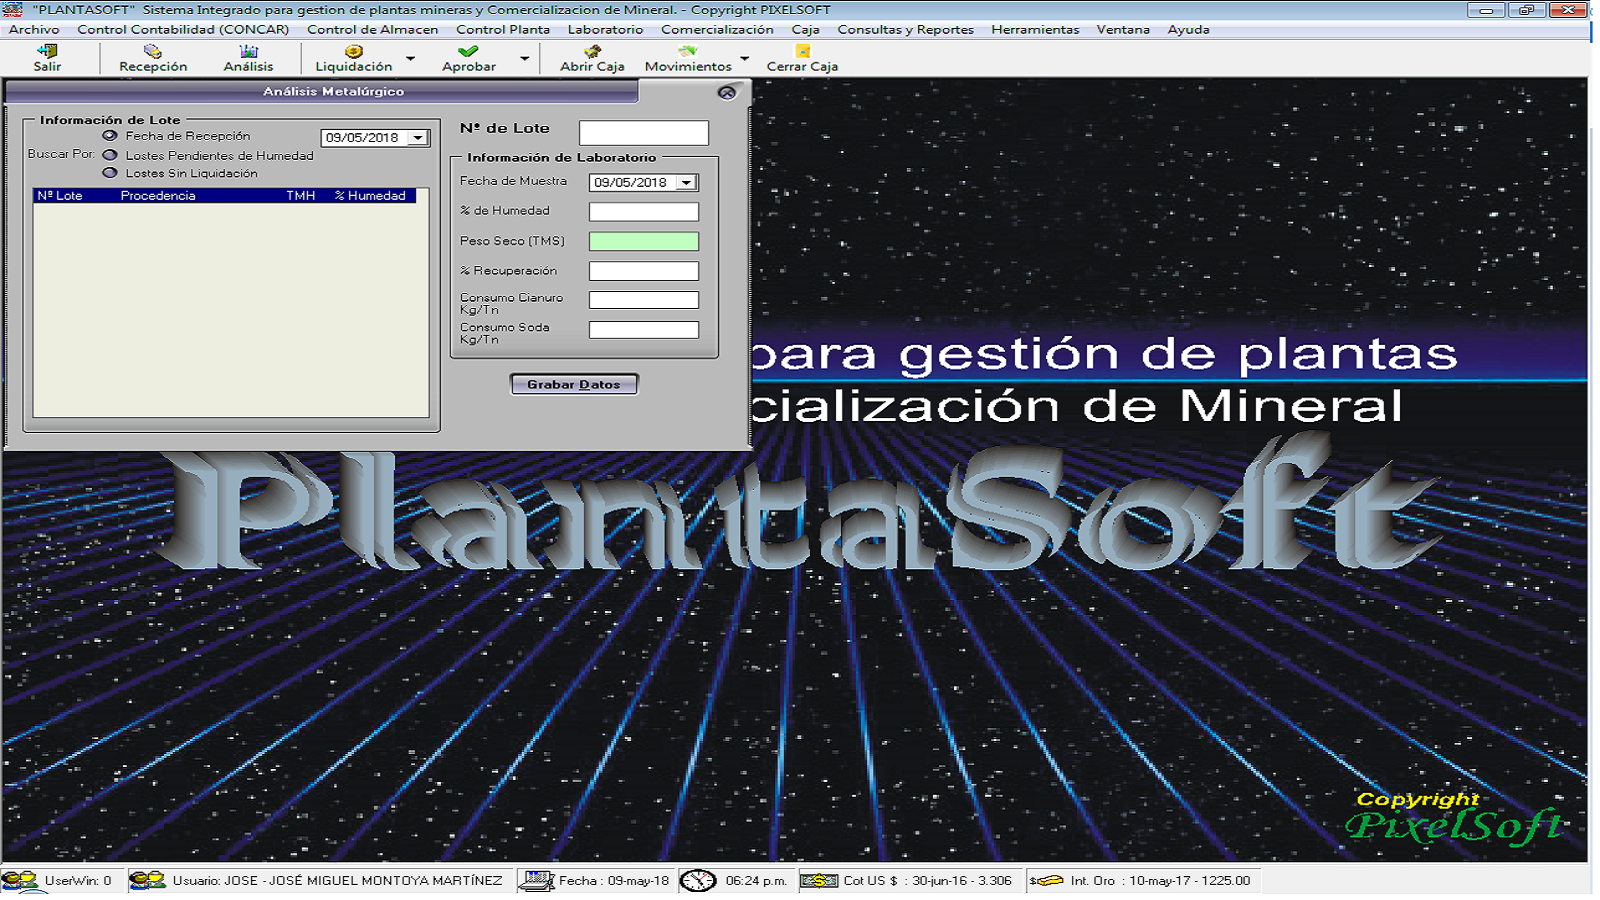Click the Liquidación toolbar icon

[353, 52]
